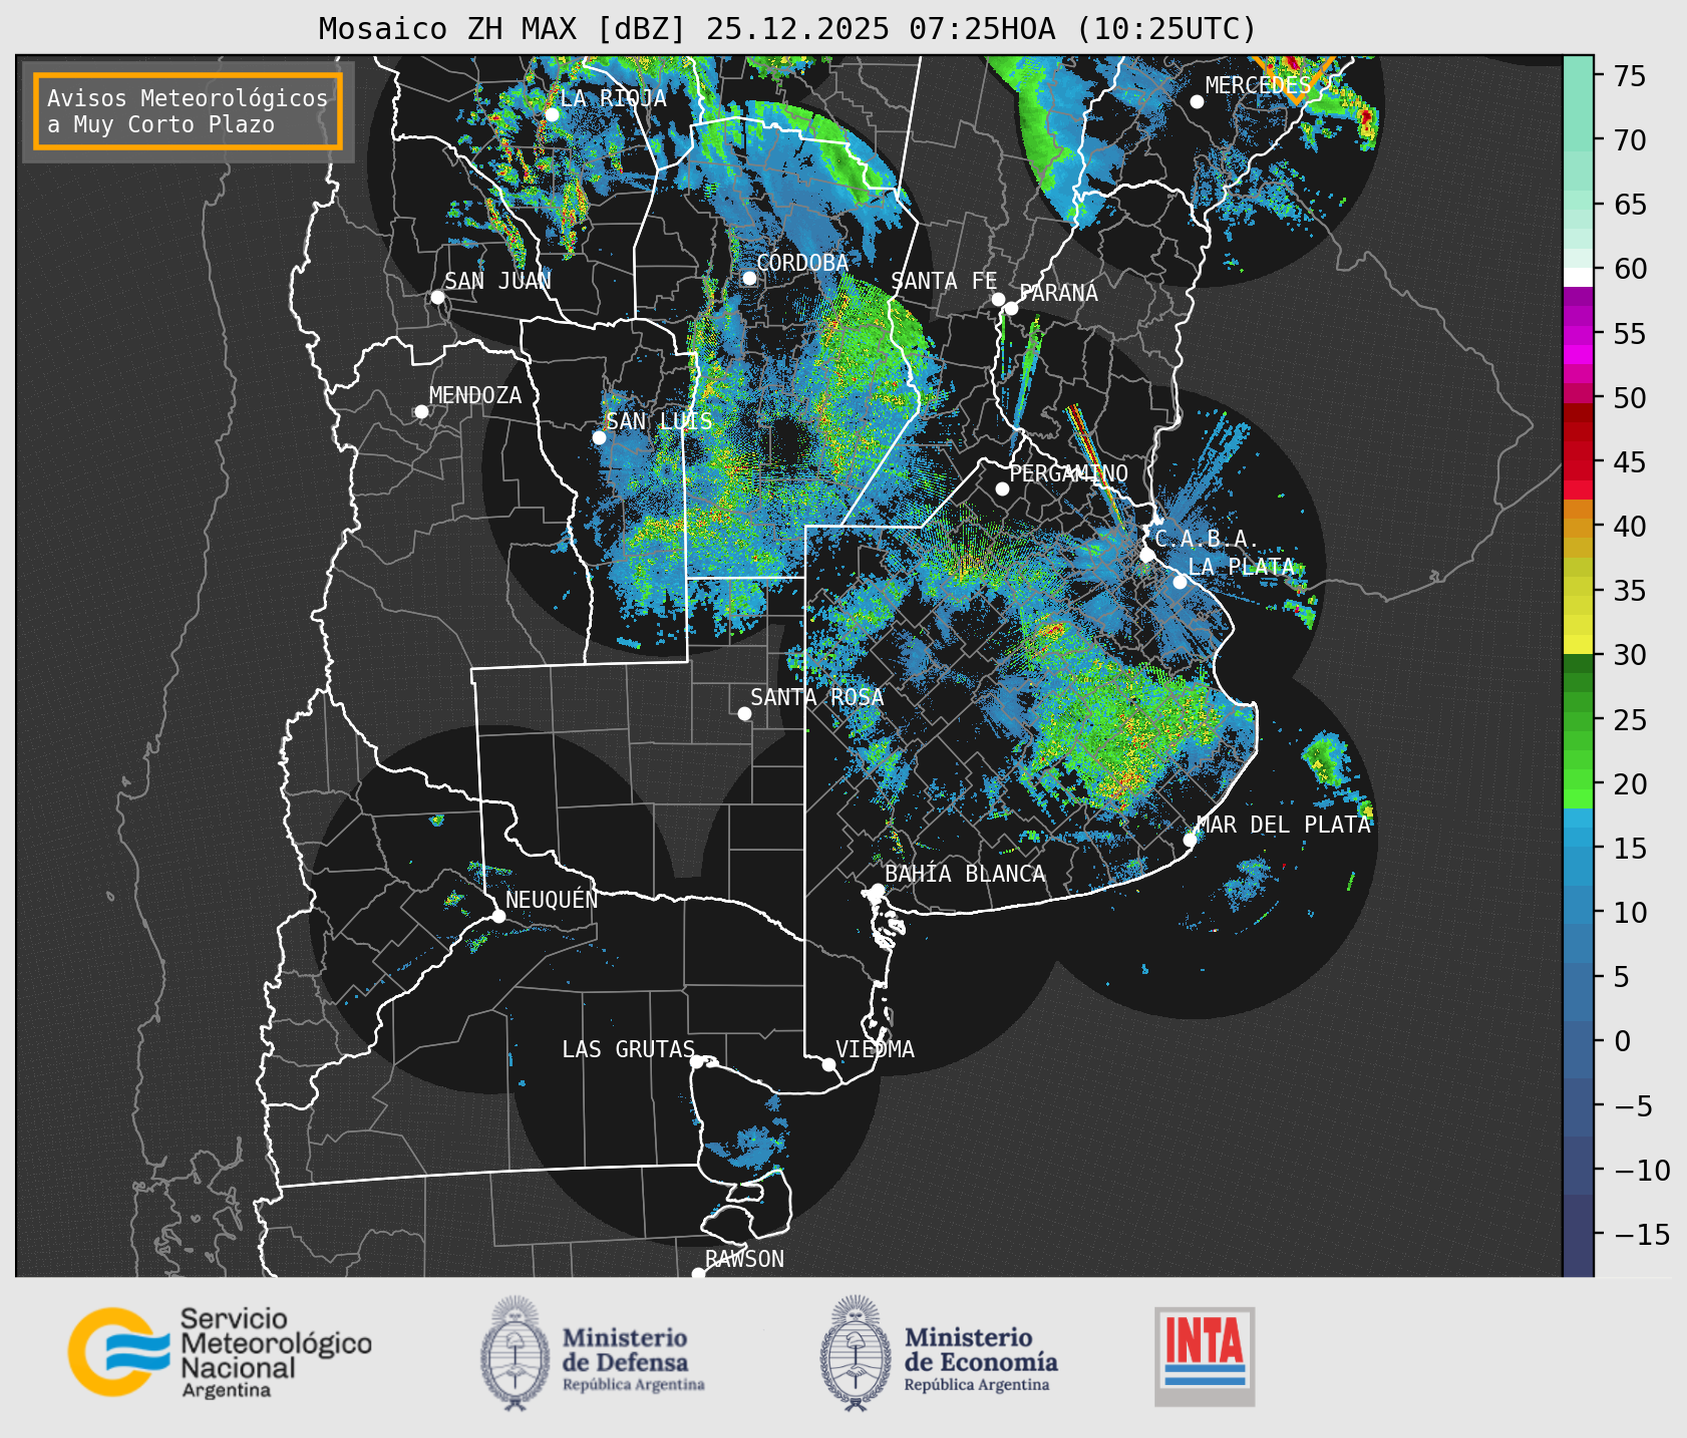This screenshot has width=1687, height=1438.
Task: Click the PERGAMINO city marker dot
Action: tap(1002, 489)
